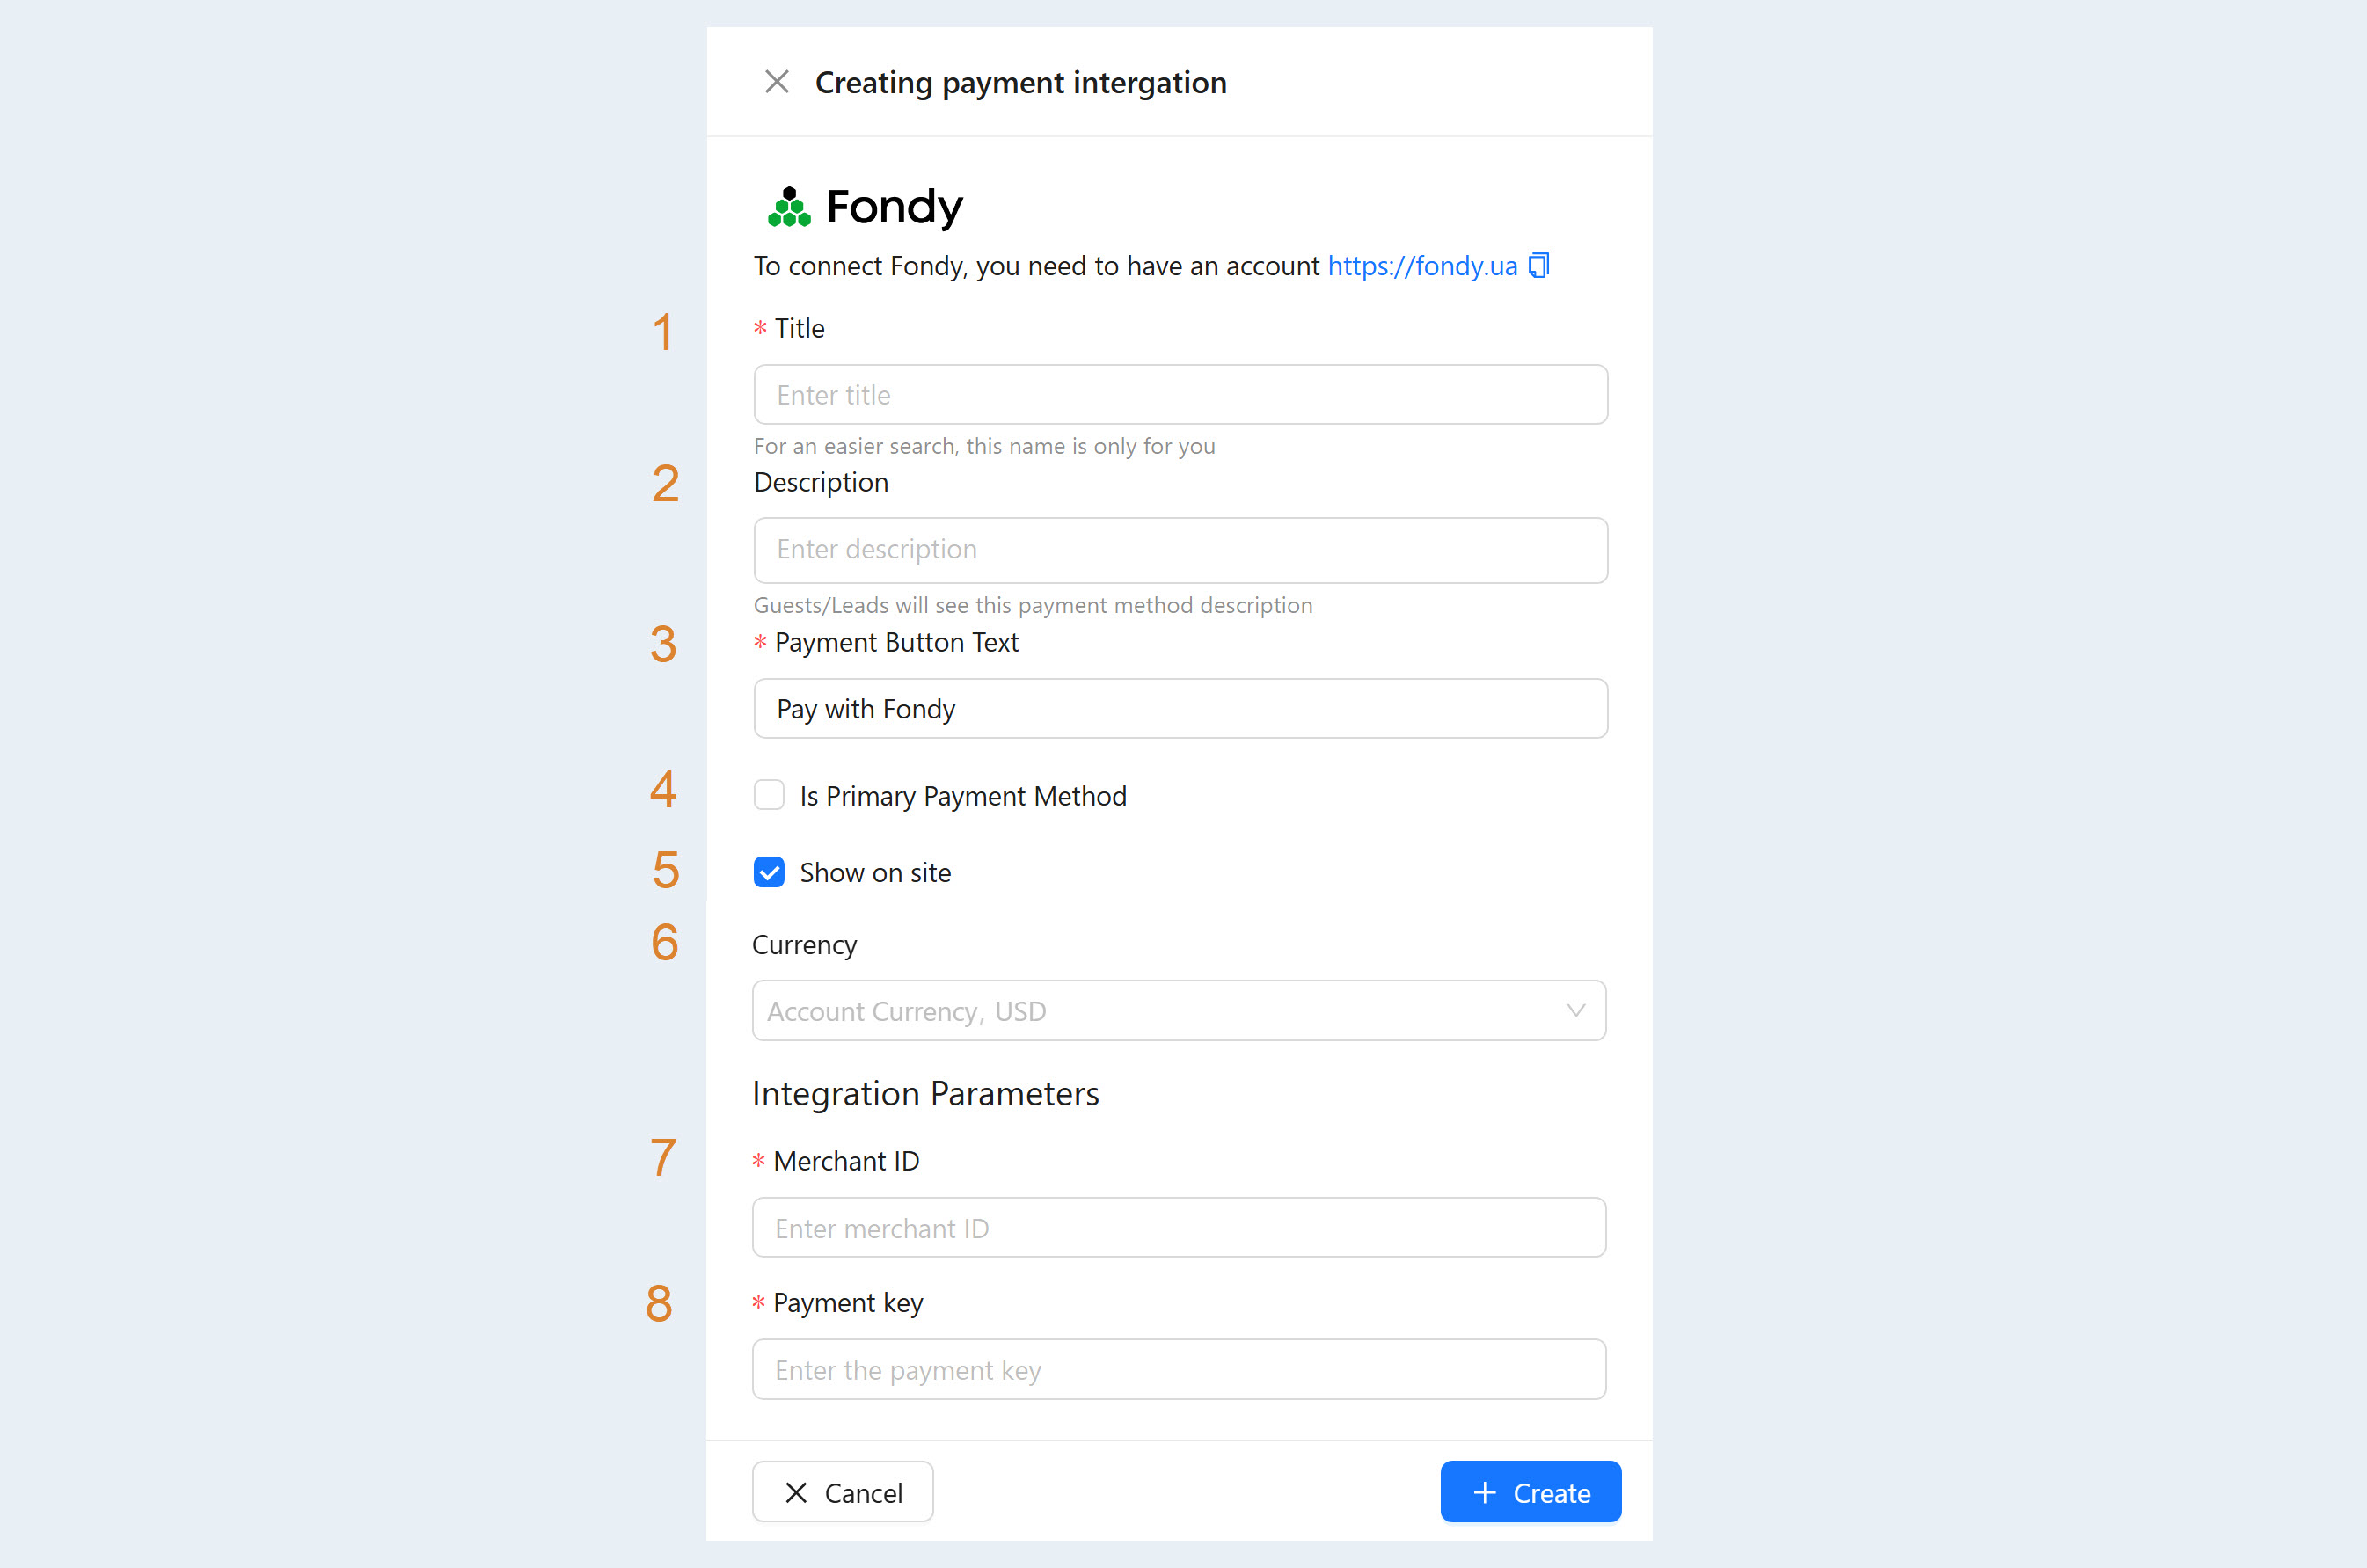Click the plus icon on Create button
Viewport: 2367px width, 1568px height.
1485,1493
